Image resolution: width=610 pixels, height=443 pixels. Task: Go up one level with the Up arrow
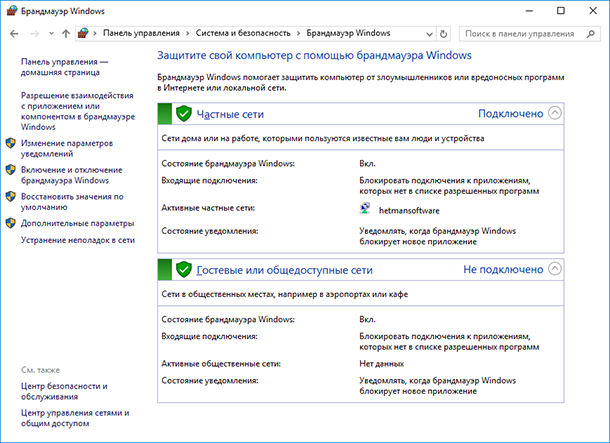[x=66, y=34]
